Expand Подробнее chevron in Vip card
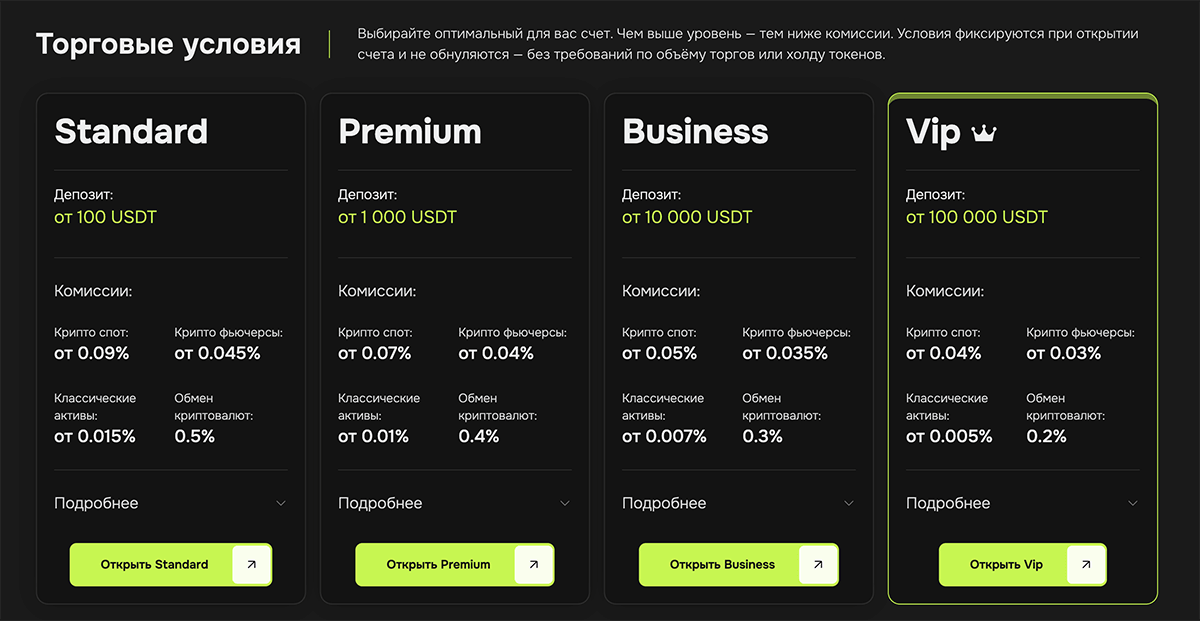This screenshot has height=621, width=1200. click(1133, 504)
